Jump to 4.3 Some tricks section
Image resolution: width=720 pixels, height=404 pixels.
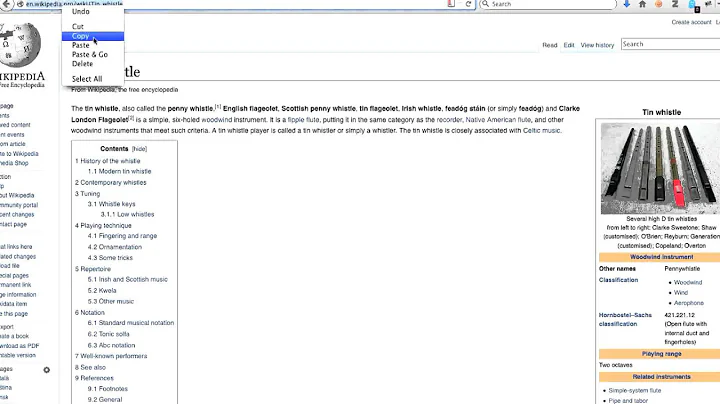pos(110,258)
